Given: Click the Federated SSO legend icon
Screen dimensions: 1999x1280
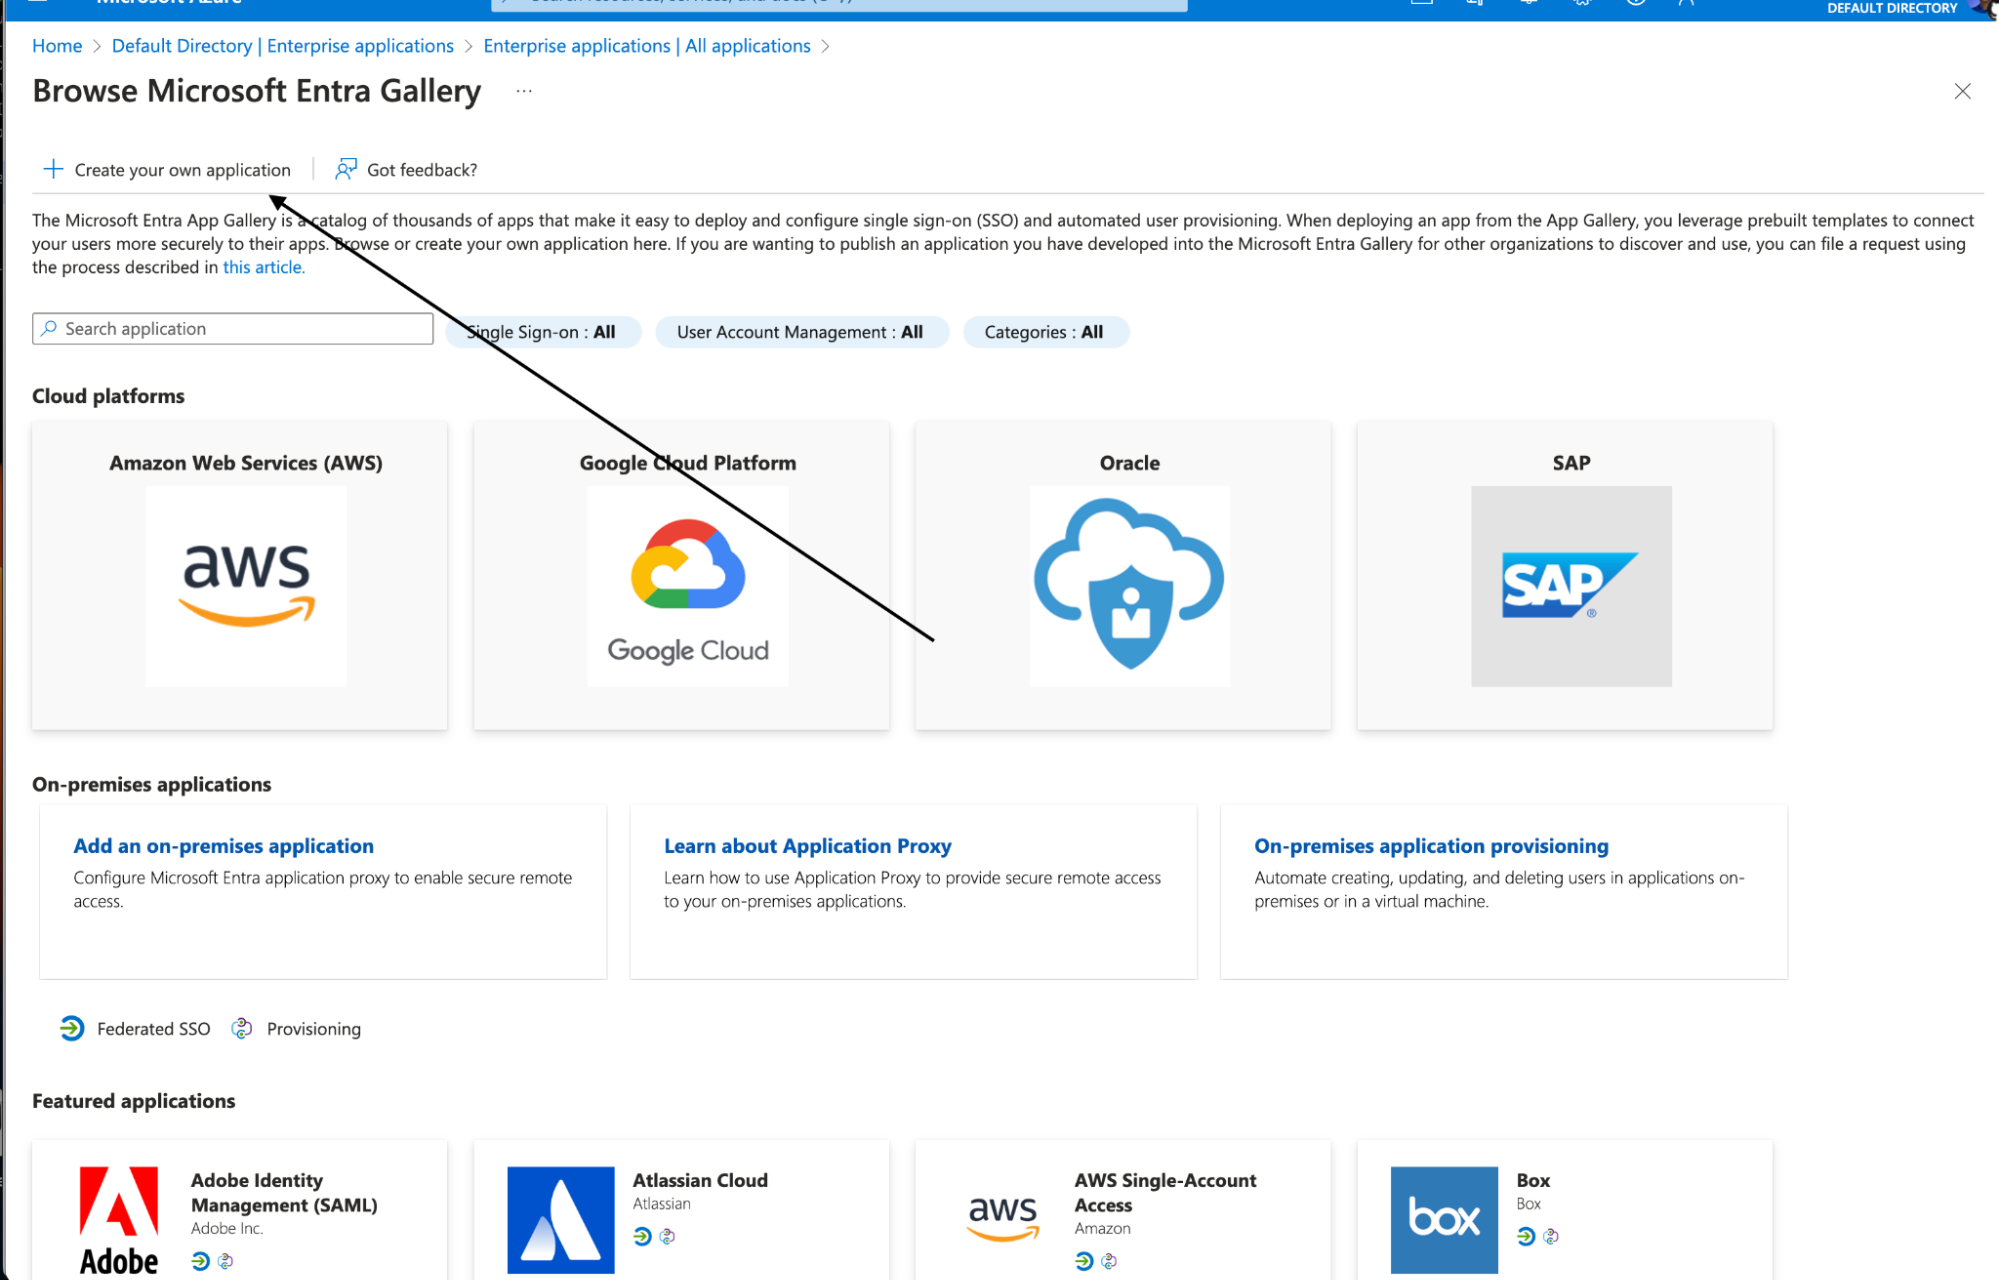Looking at the screenshot, I should (72, 1028).
